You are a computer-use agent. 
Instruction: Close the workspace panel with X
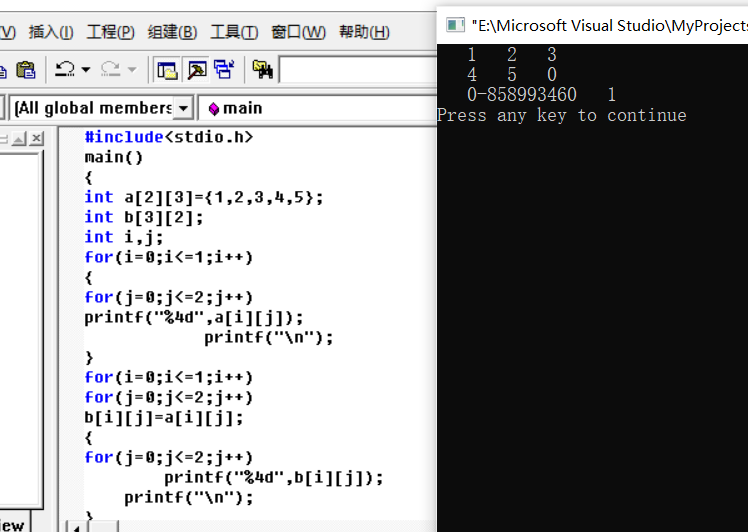tap(36, 139)
